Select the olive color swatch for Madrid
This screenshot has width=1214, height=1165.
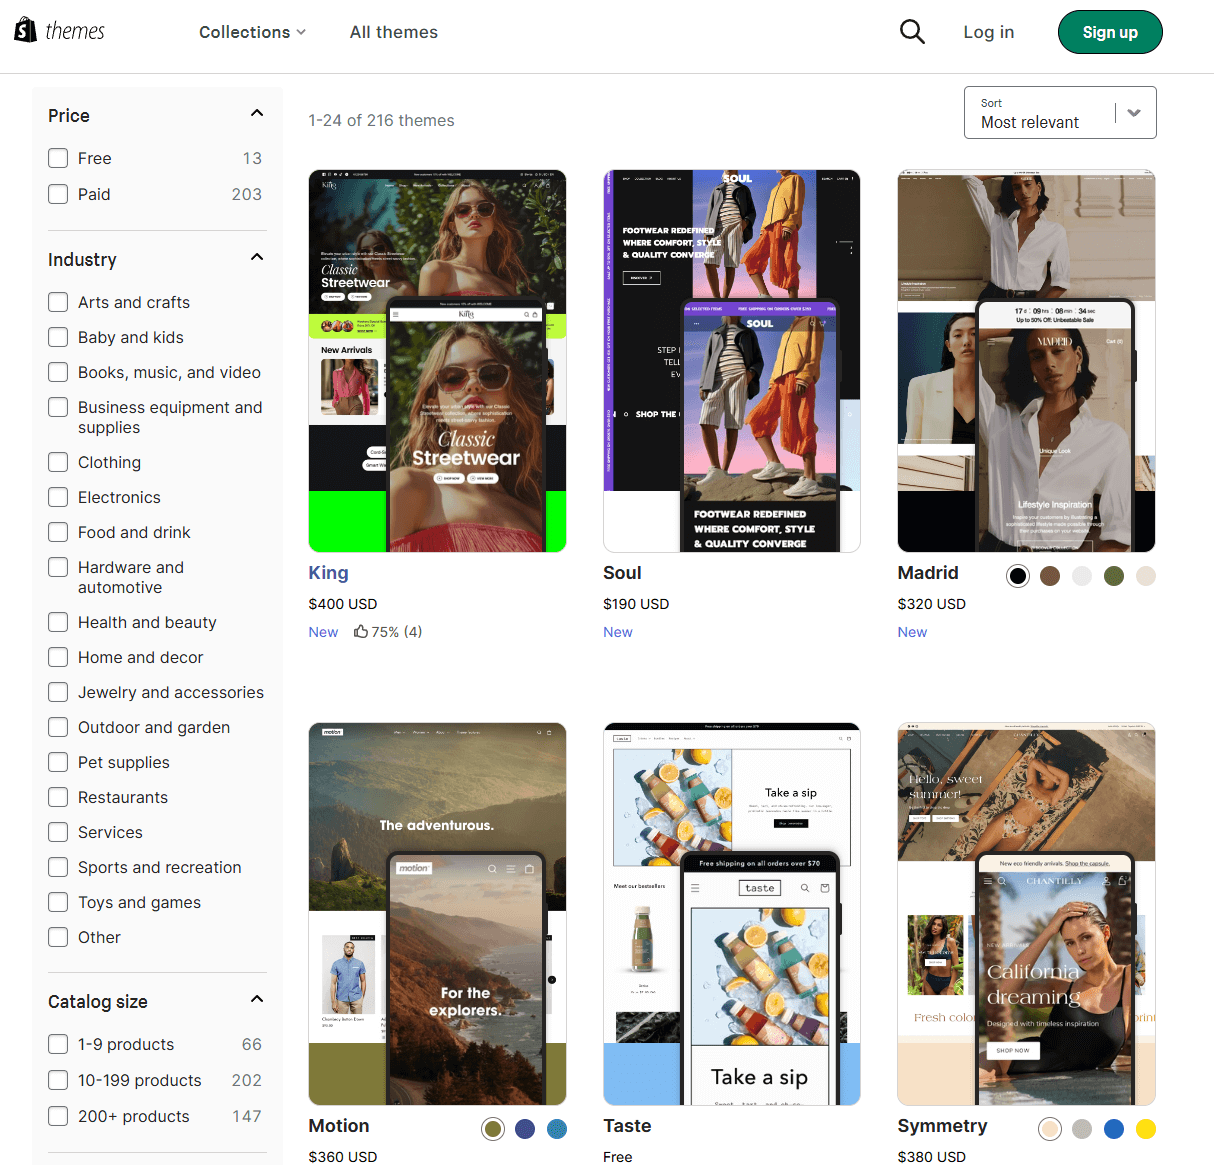[1114, 576]
